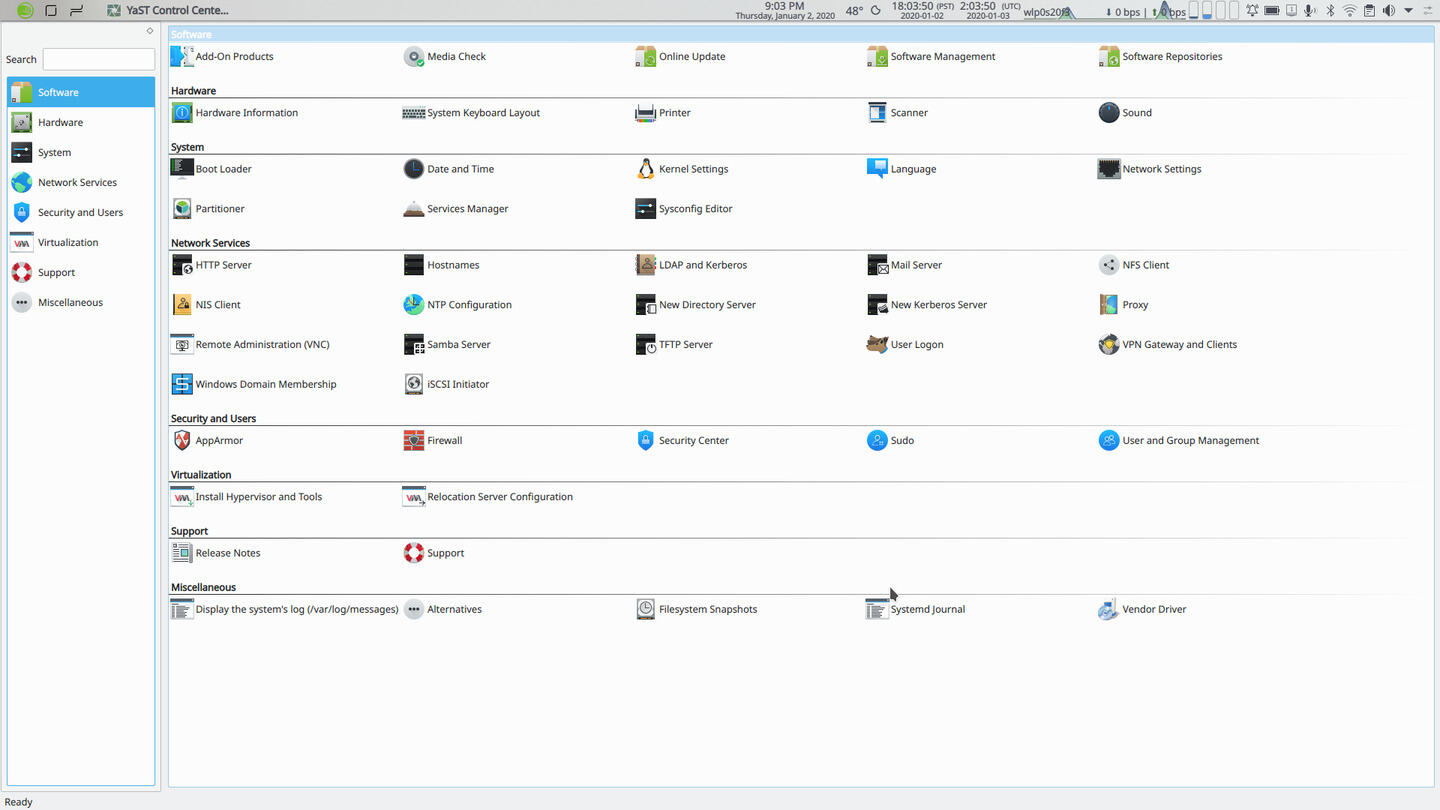Select System category in sidebar

(x=81, y=152)
